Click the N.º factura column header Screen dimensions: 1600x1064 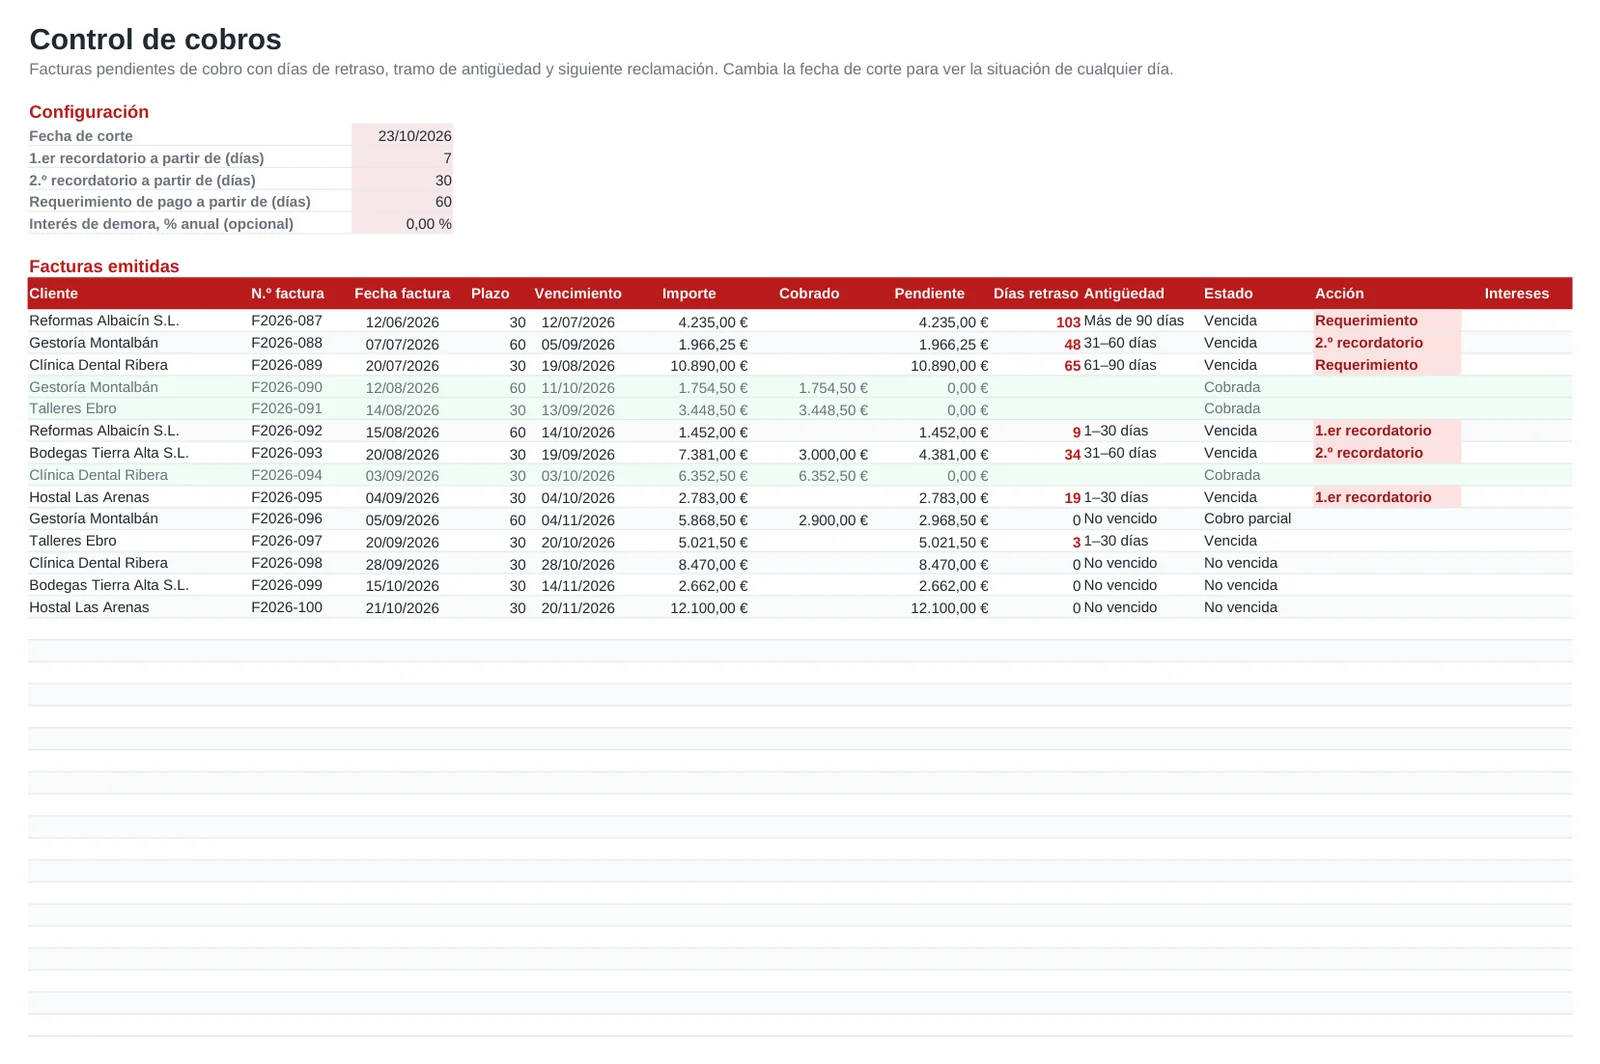pyautogui.click(x=288, y=293)
